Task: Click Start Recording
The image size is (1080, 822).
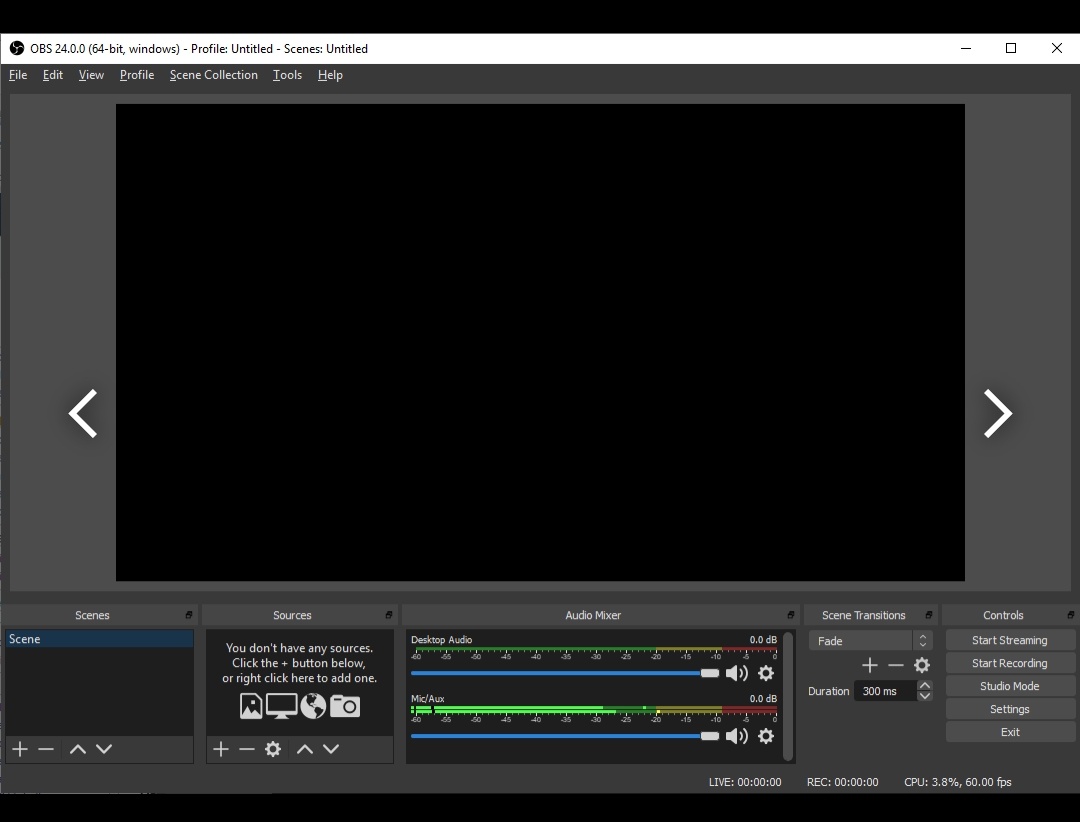Action: [x=1010, y=664]
